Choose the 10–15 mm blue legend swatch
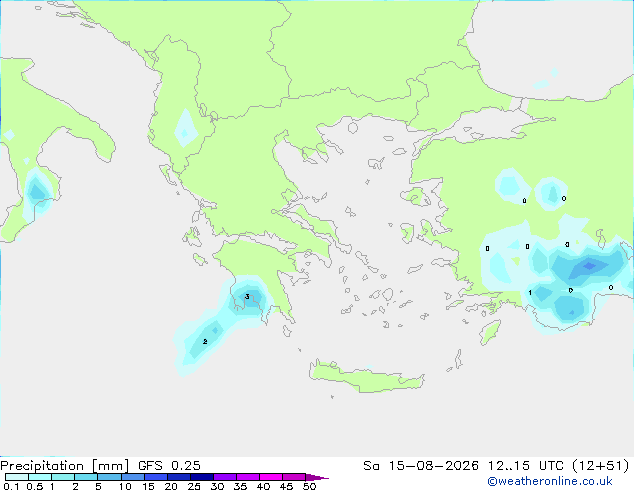The image size is (634, 490). pyautogui.click(x=132, y=477)
